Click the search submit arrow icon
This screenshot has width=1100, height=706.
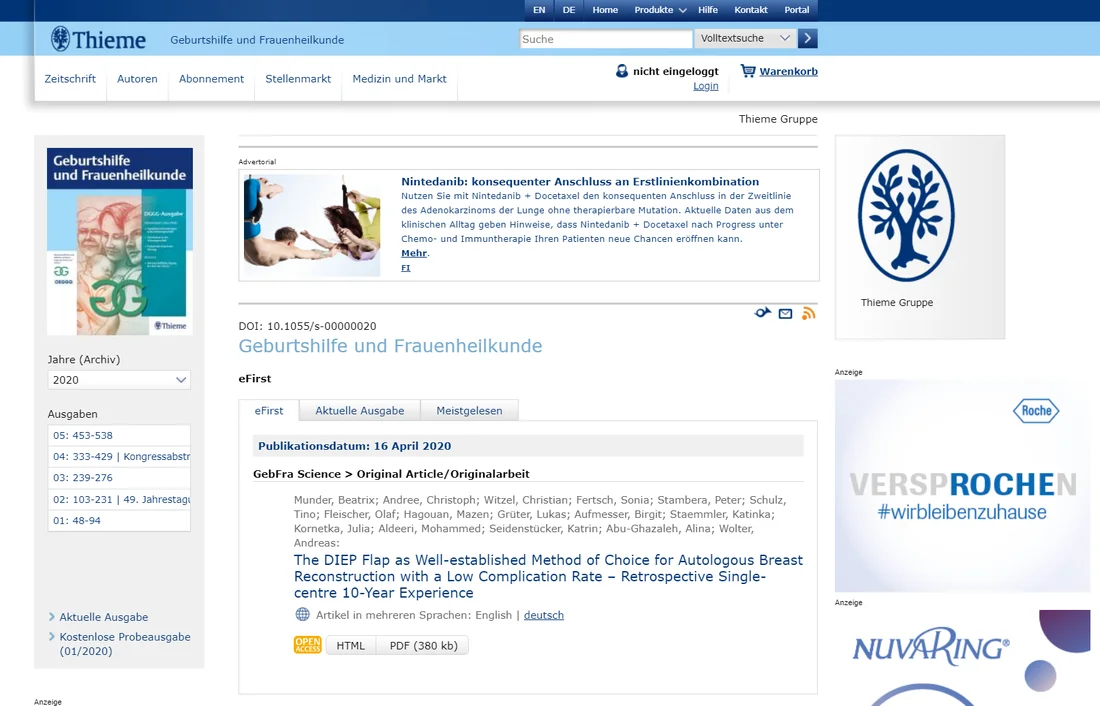pyautogui.click(x=807, y=38)
